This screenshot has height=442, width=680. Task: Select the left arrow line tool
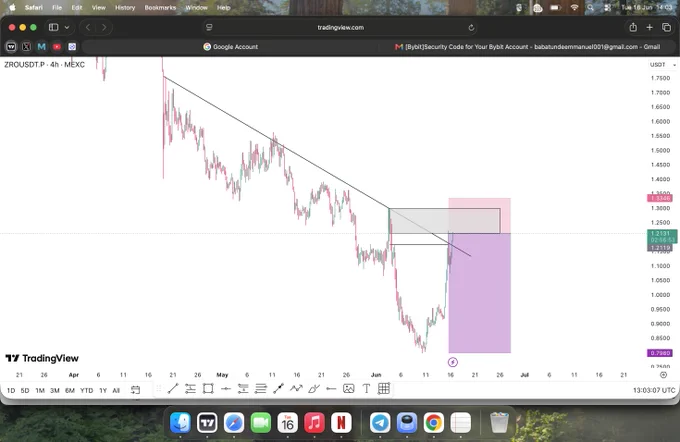[x=331, y=389]
